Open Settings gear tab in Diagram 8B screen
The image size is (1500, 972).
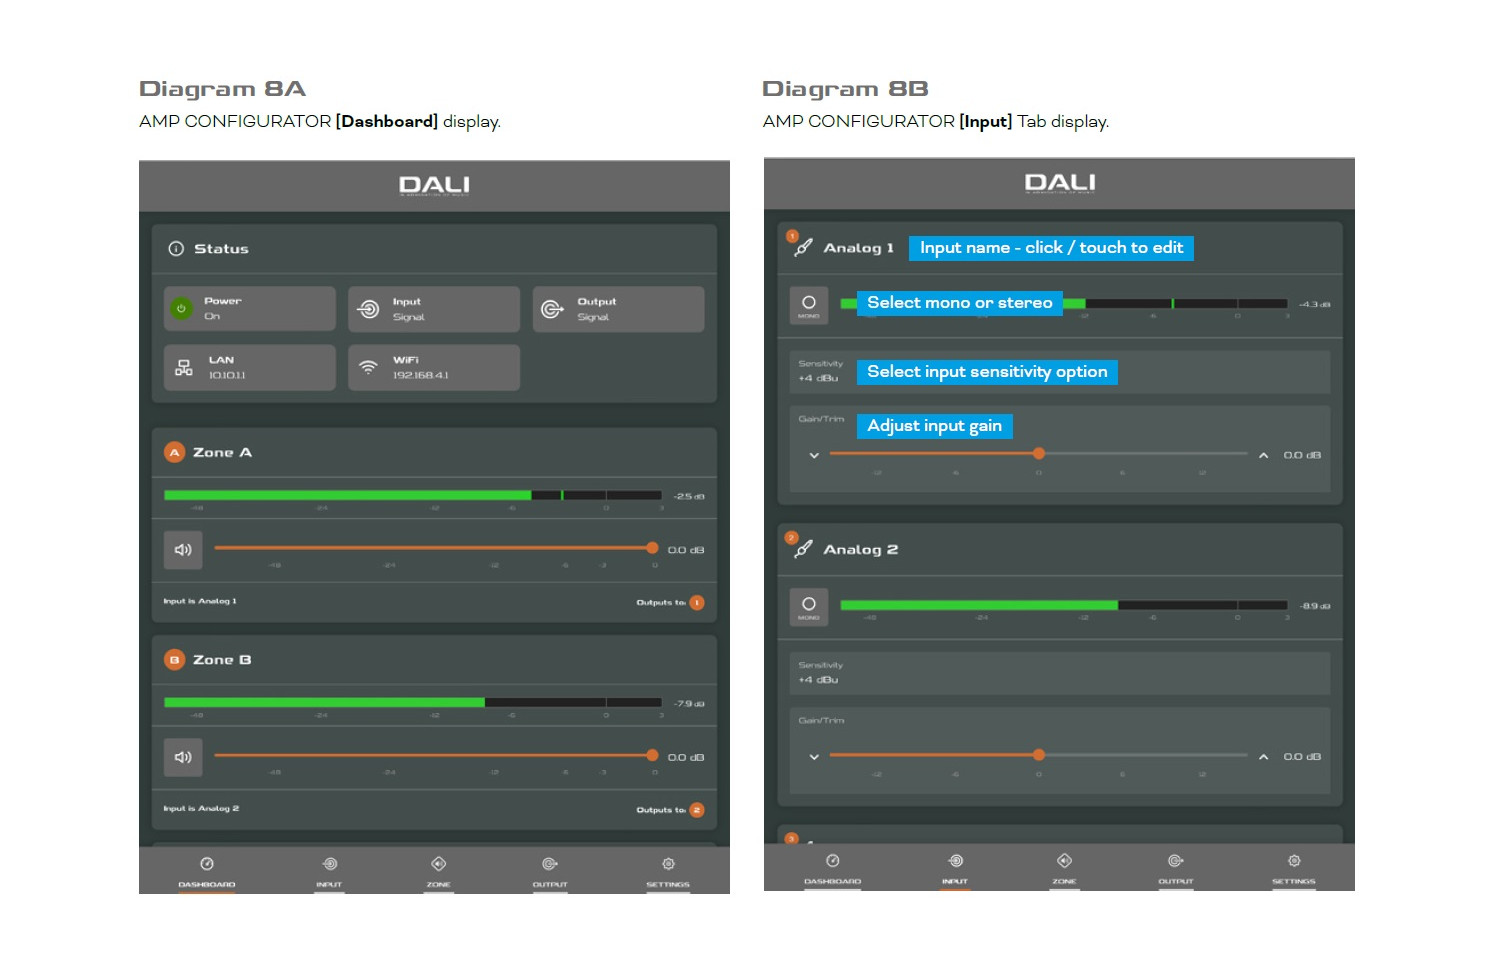coord(1294,869)
